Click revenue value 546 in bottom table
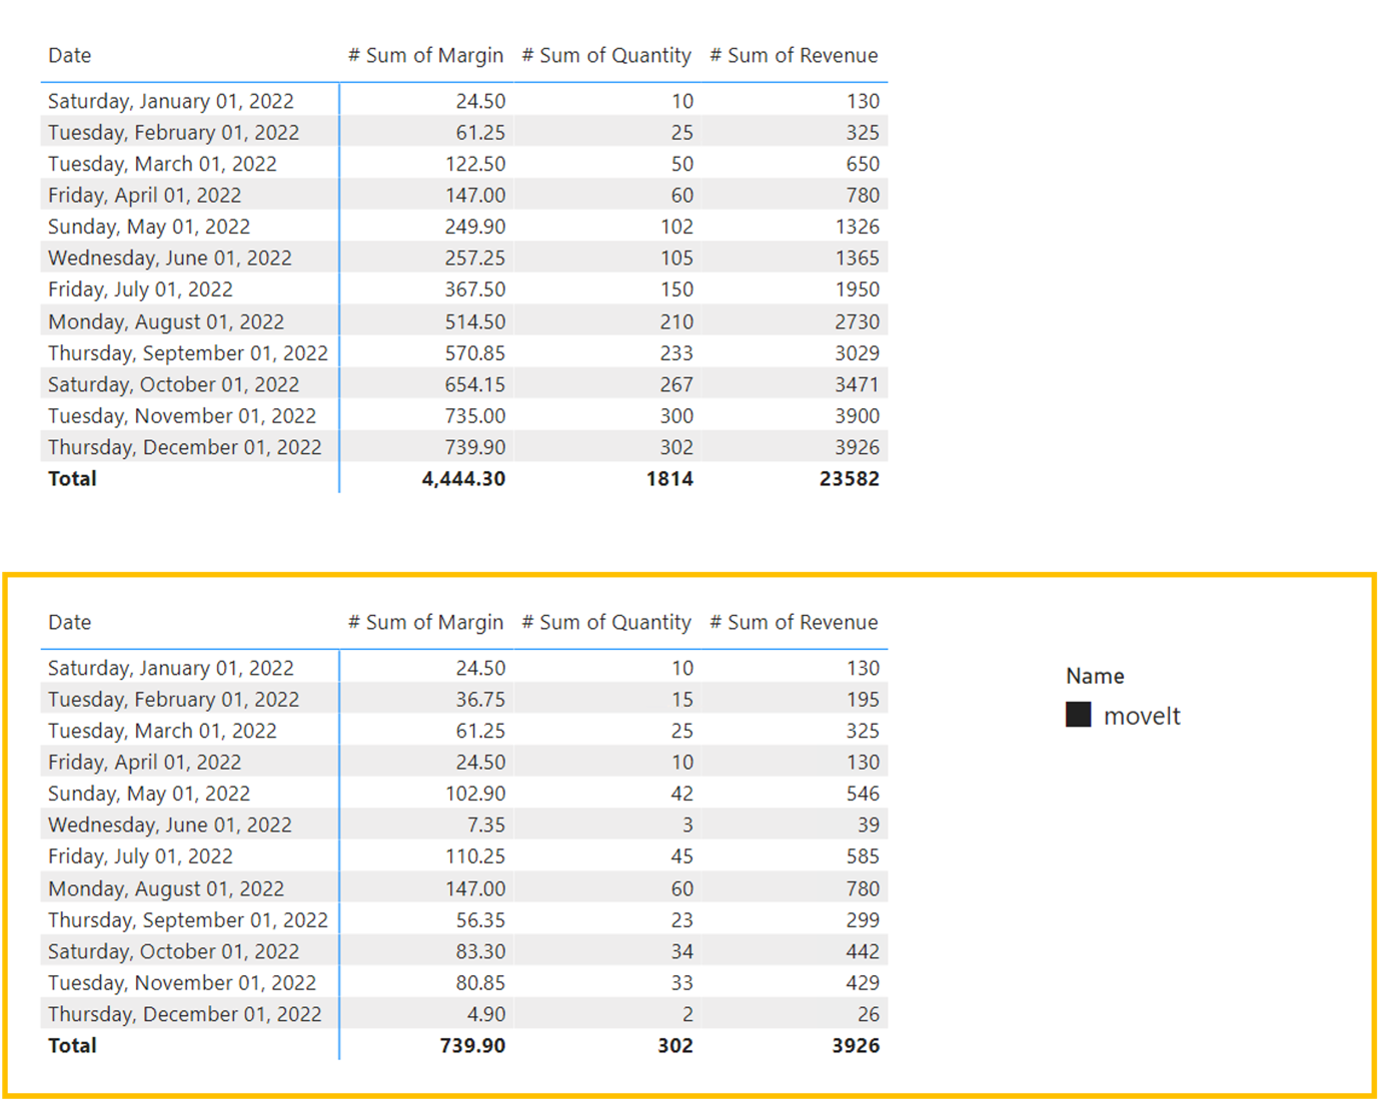The width and height of the screenshot is (1384, 1100). [x=863, y=793]
